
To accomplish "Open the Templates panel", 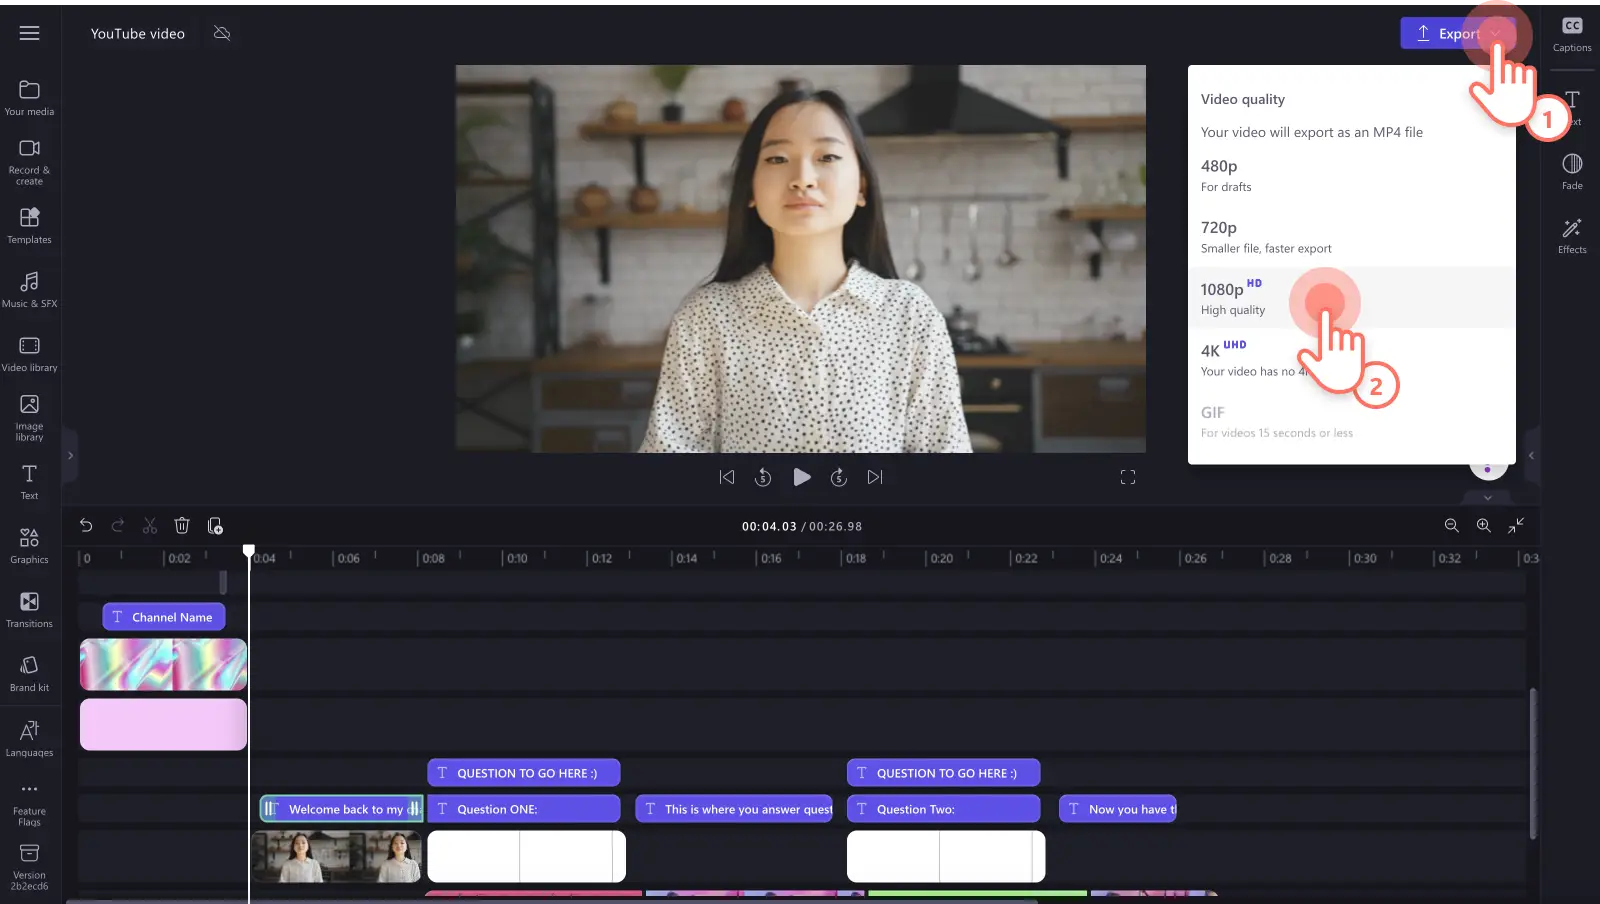I will click(x=30, y=225).
